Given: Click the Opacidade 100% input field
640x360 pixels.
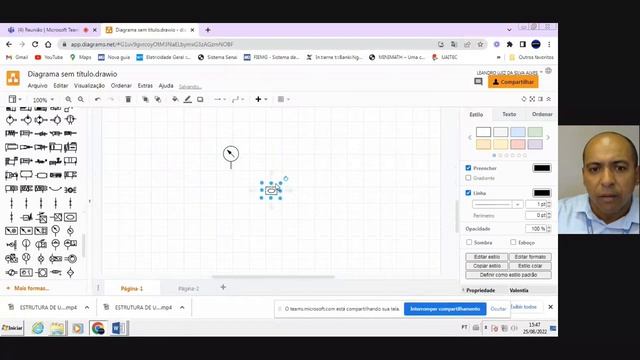Looking at the screenshot, I should pyautogui.click(x=536, y=229).
